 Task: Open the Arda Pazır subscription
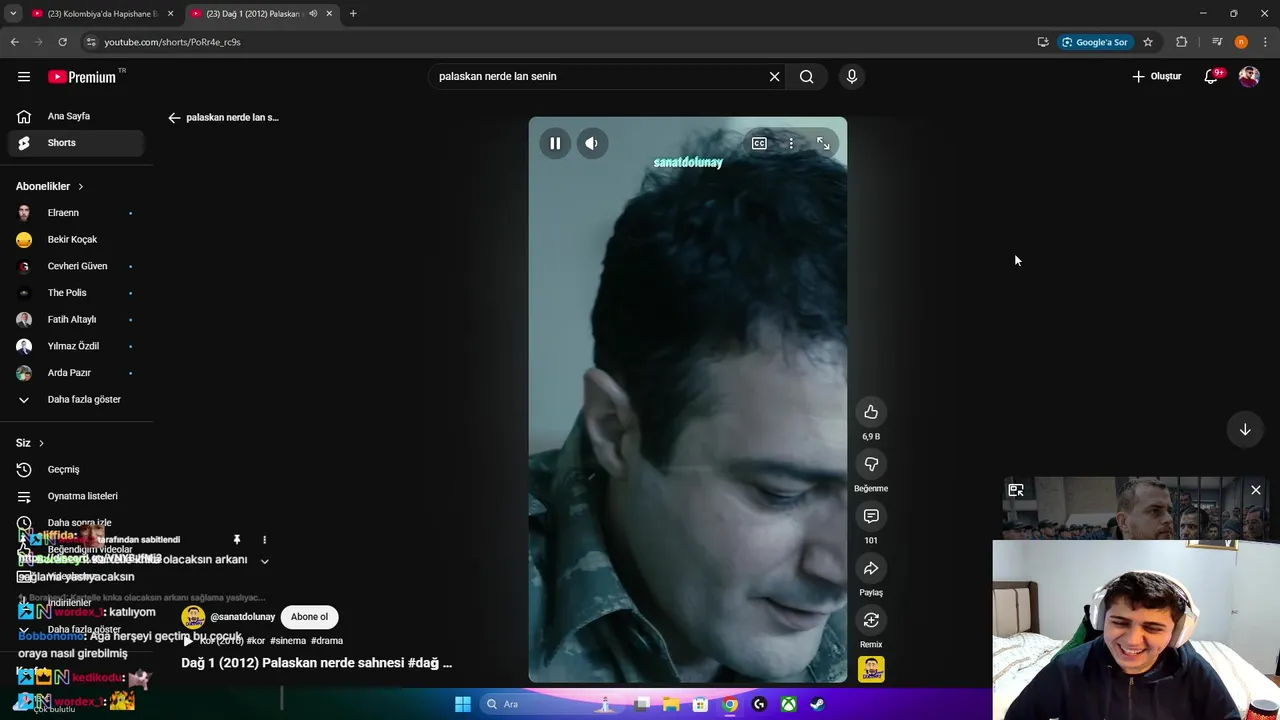click(75, 373)
